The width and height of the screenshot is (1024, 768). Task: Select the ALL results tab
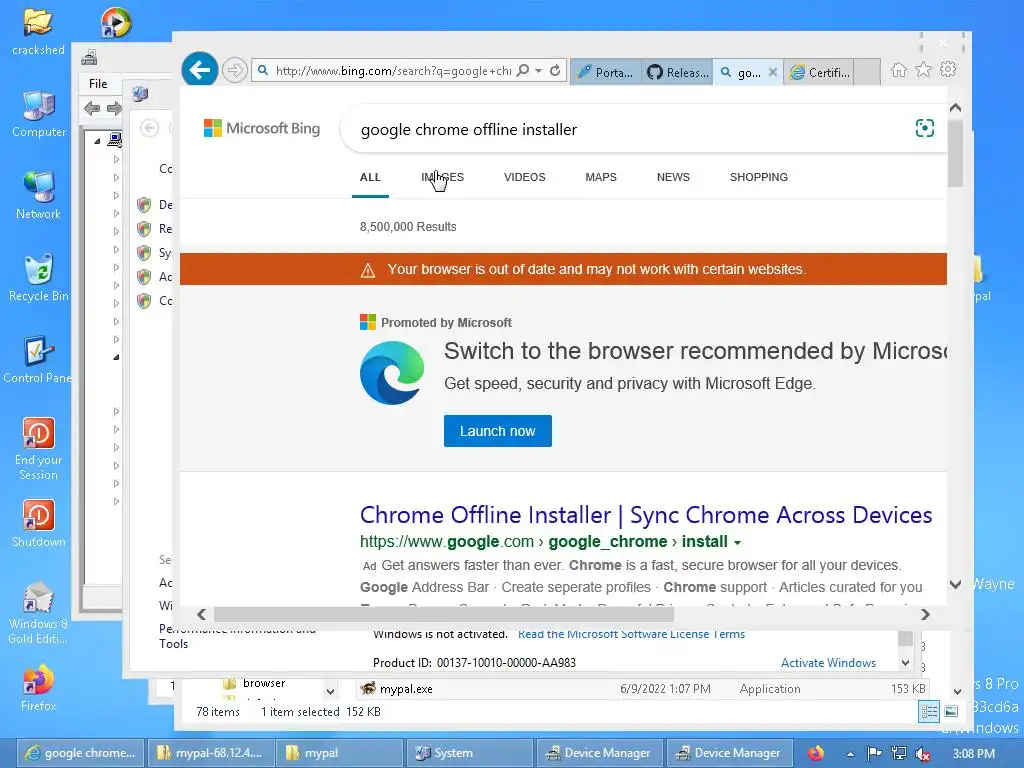[x=370, y=177]
